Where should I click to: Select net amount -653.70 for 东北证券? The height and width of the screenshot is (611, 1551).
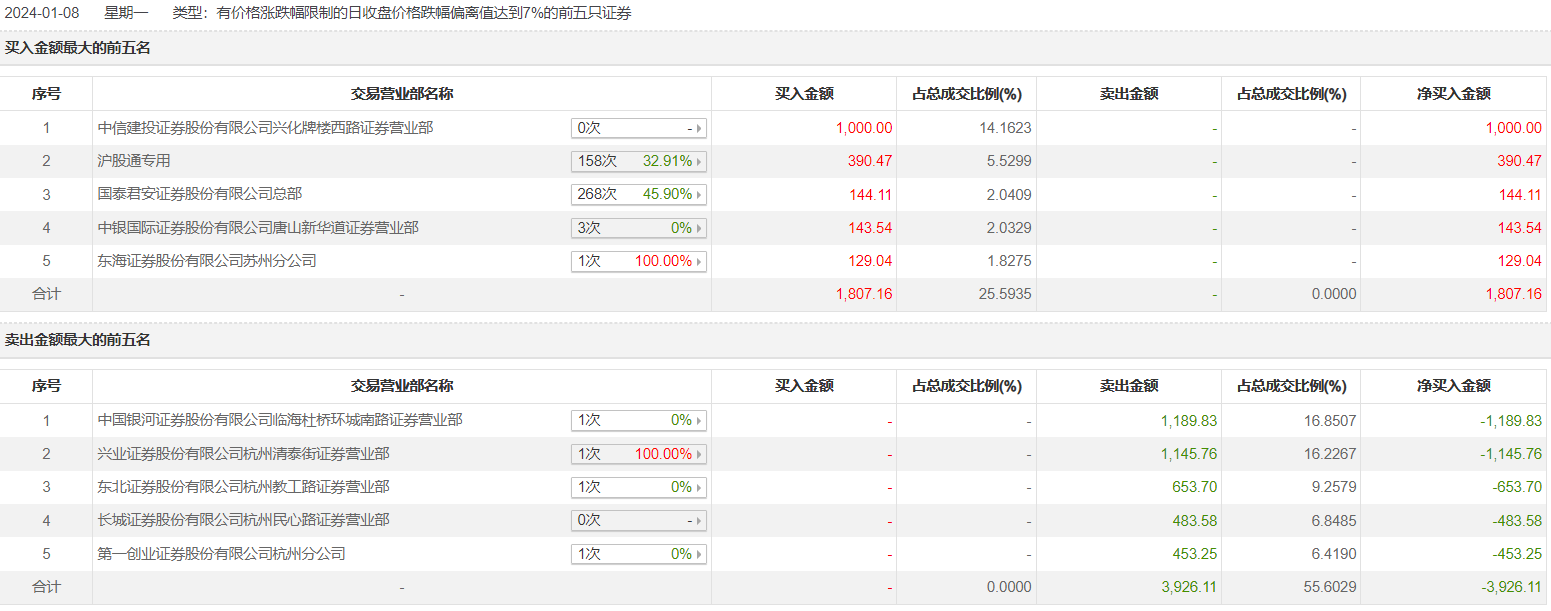1517,487
